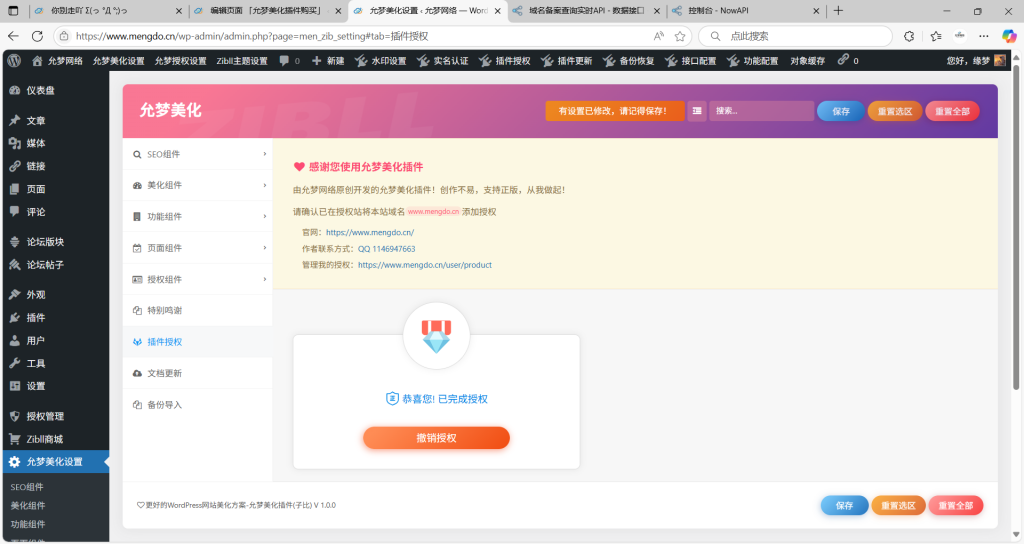Open 插件授权 in admin bar
This screenshot has height=544, width=1024.
[x=505, y=61]
